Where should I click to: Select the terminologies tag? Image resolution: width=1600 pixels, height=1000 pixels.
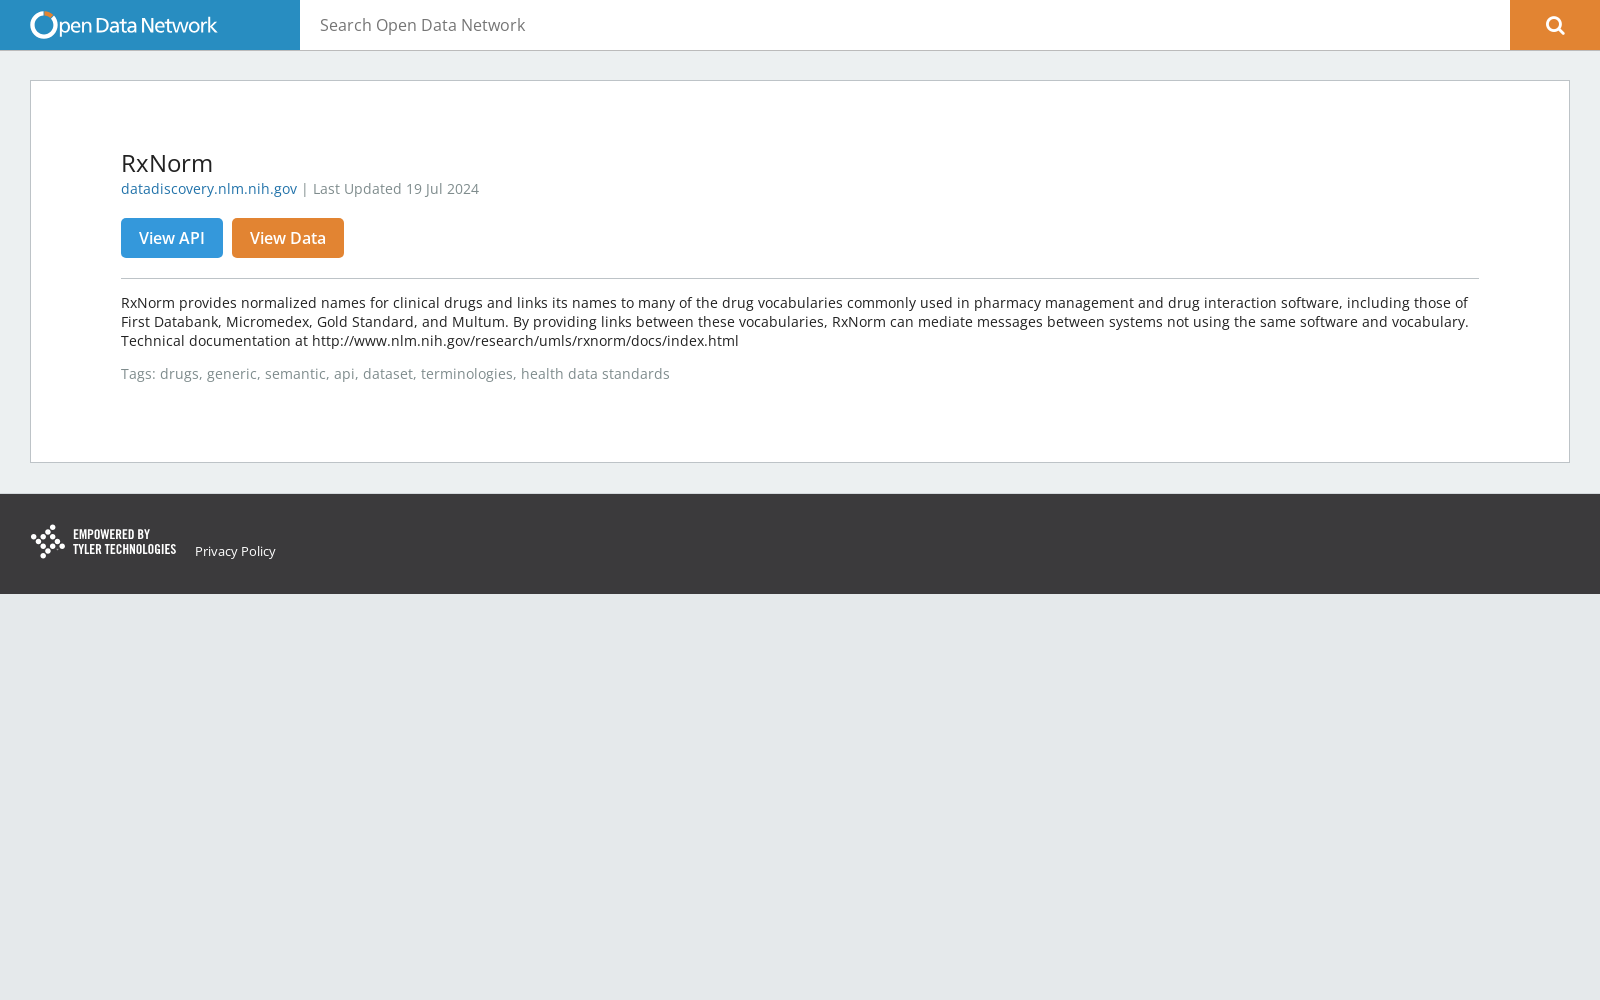coord(467,374)
